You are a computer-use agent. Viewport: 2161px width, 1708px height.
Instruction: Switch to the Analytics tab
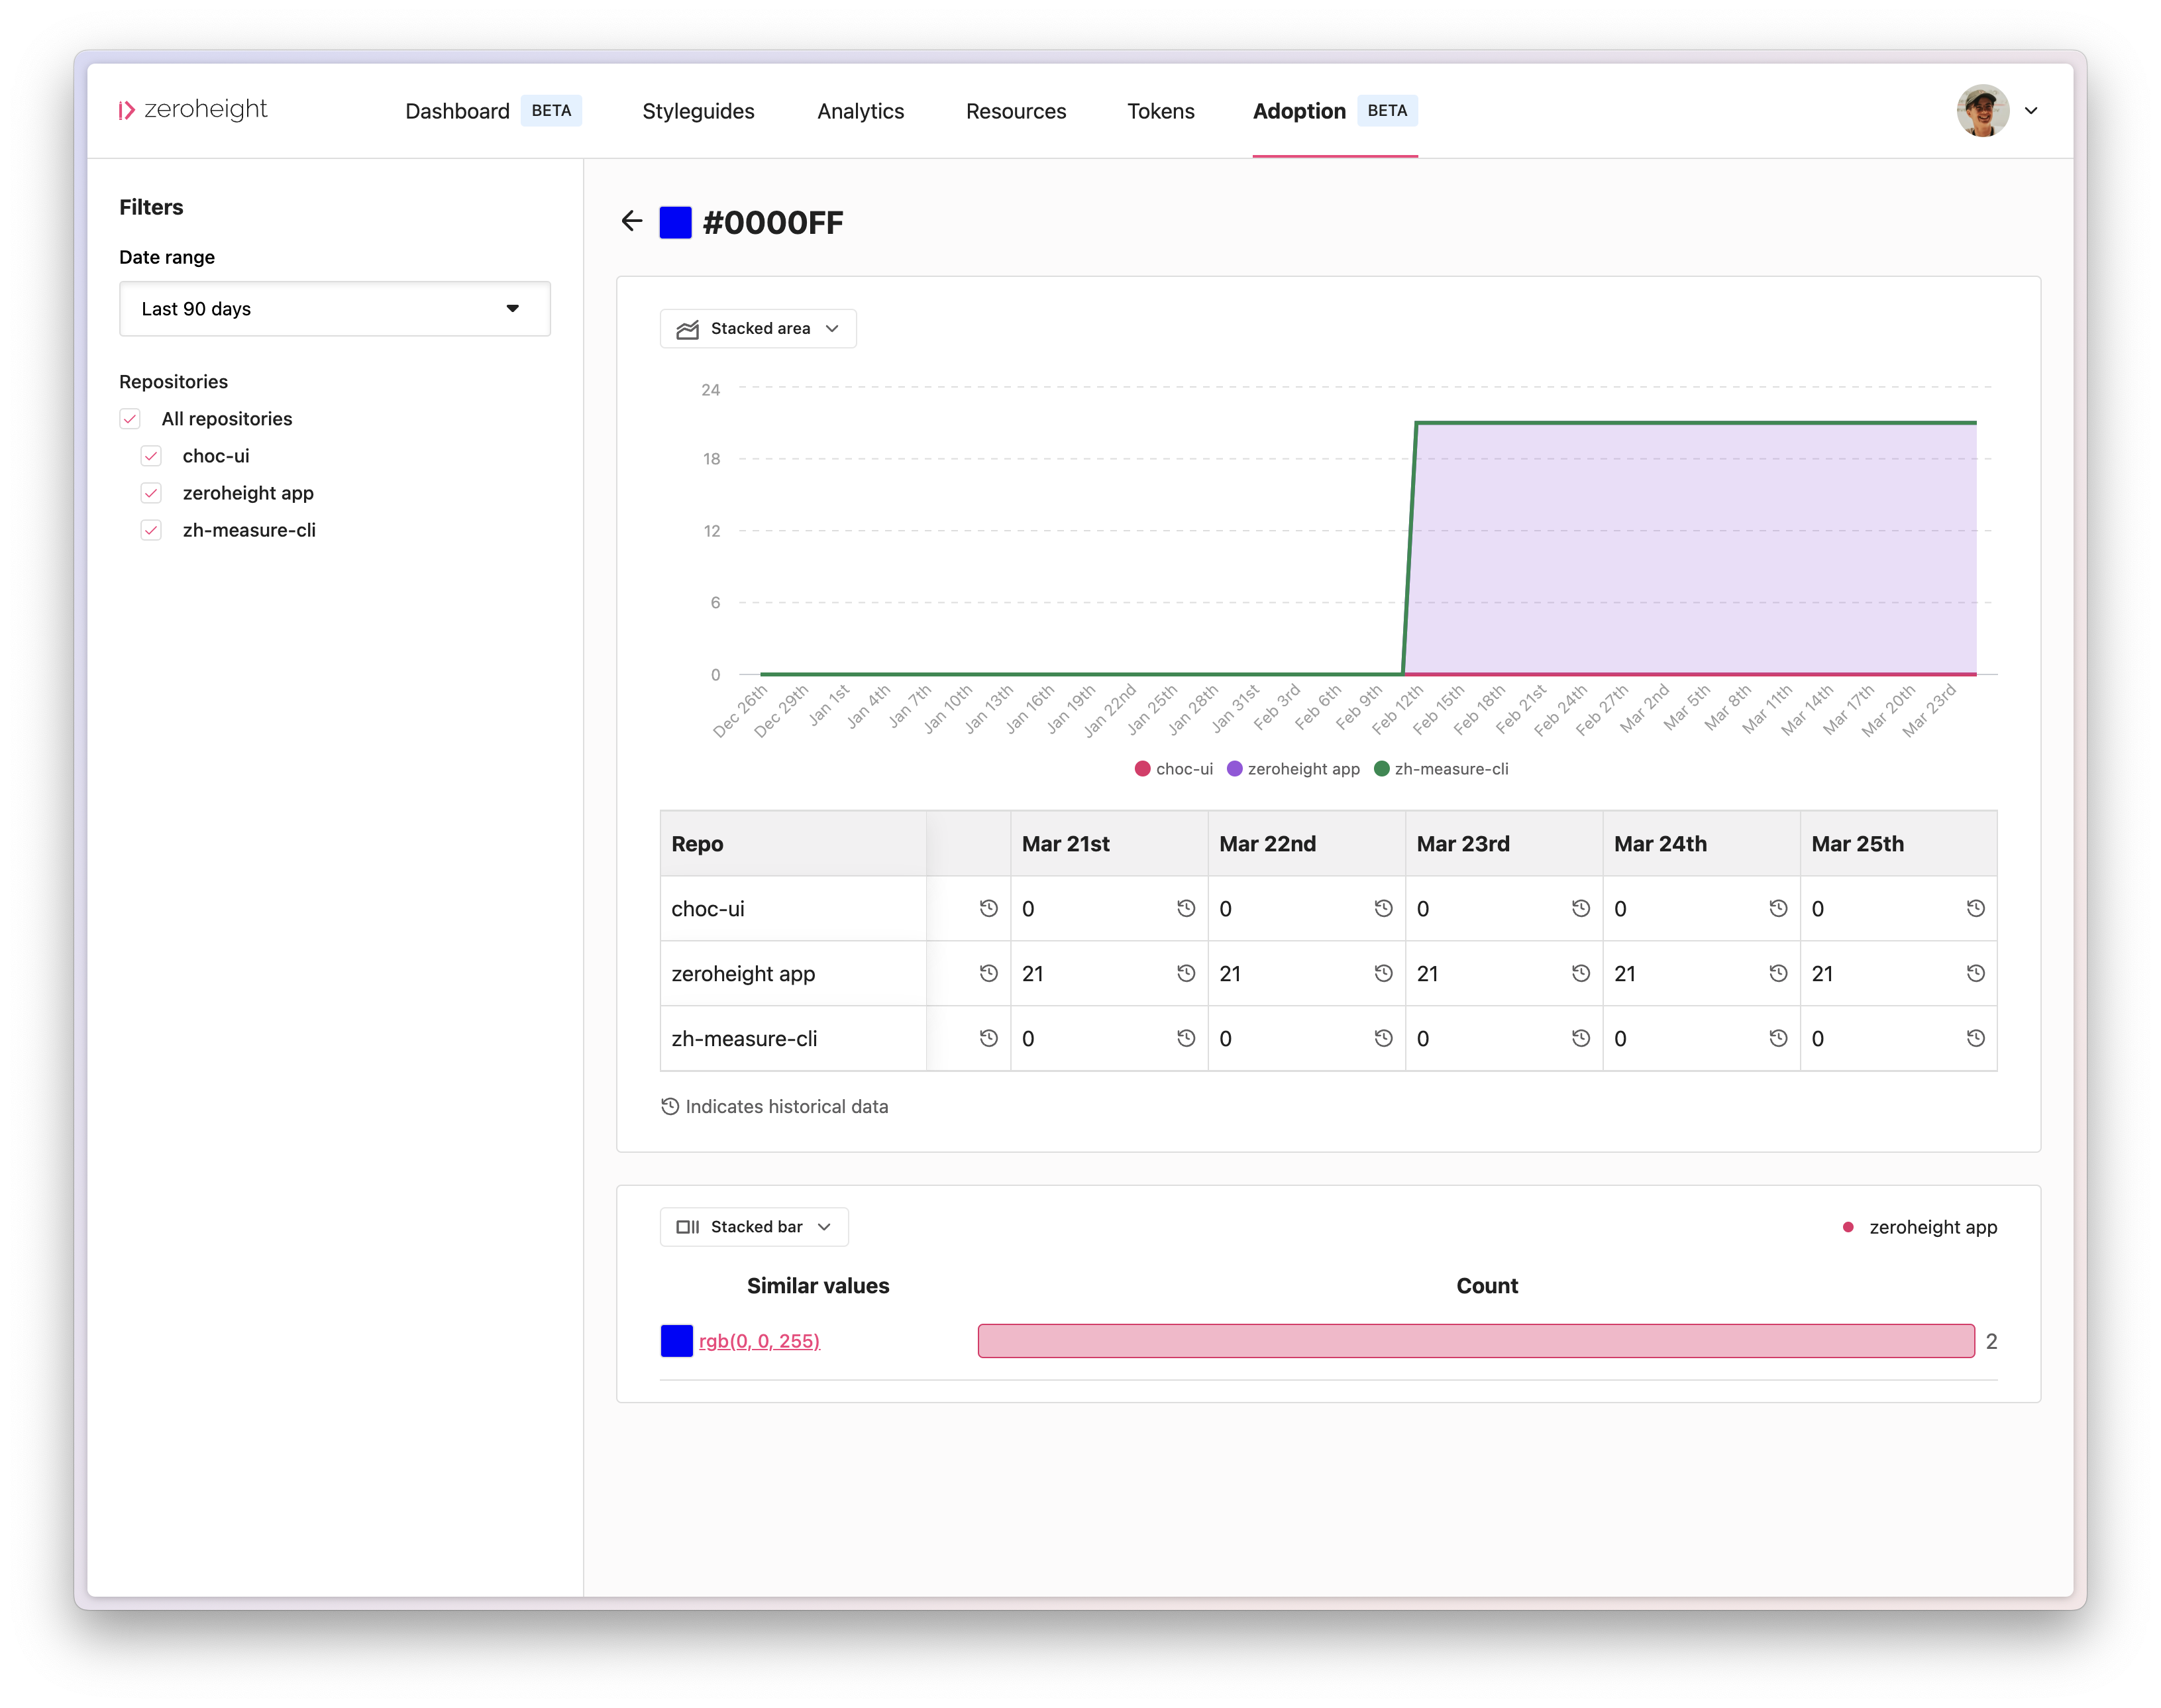(x=860, y=111)
